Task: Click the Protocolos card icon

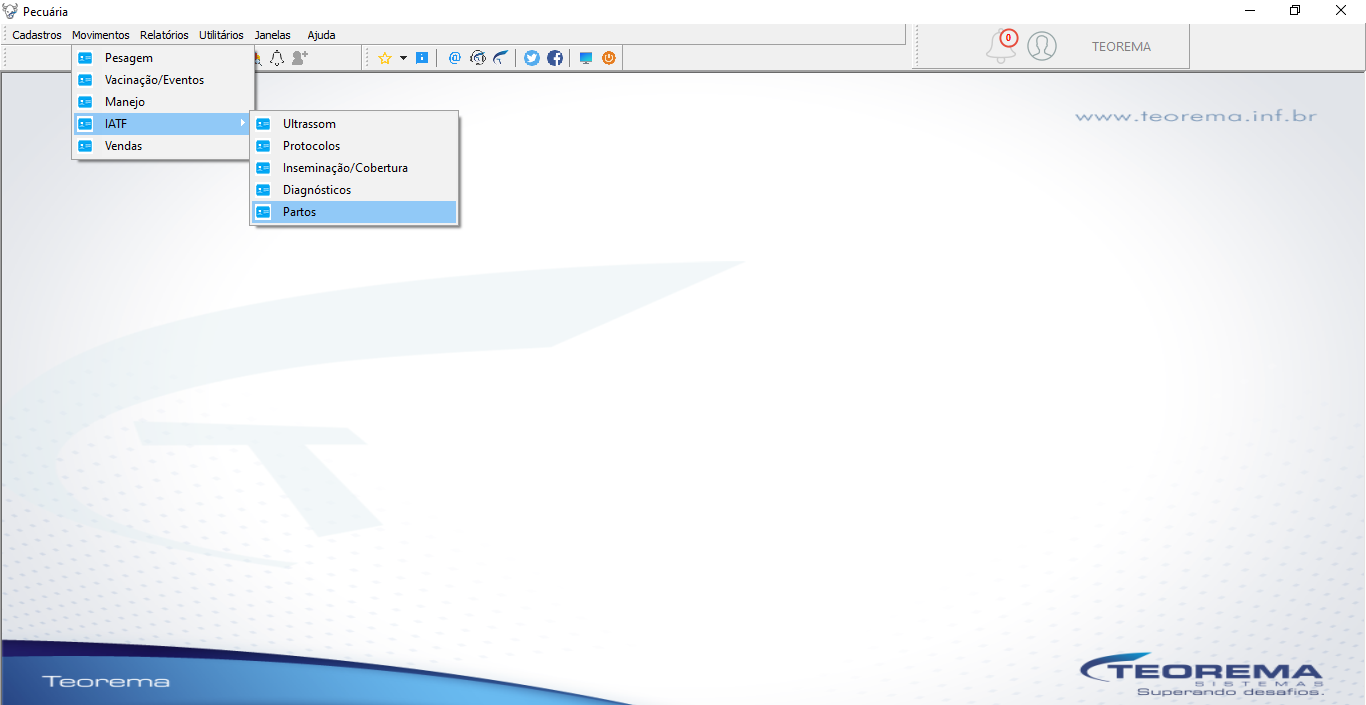Action: 263,146
